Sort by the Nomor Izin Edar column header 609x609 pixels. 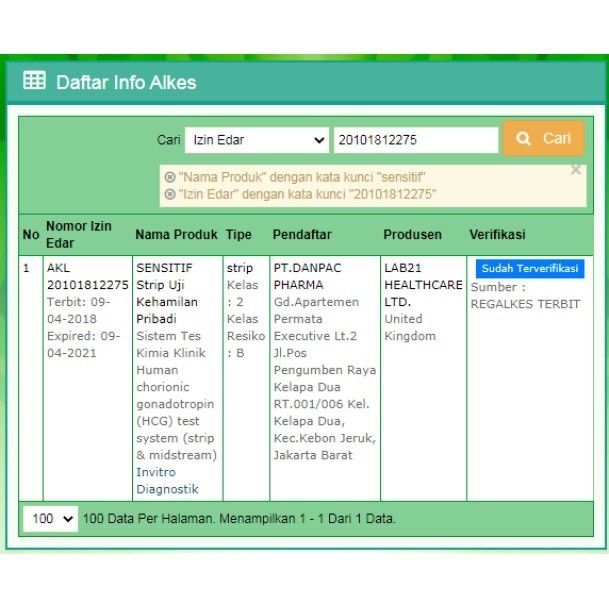pos(78,235)
